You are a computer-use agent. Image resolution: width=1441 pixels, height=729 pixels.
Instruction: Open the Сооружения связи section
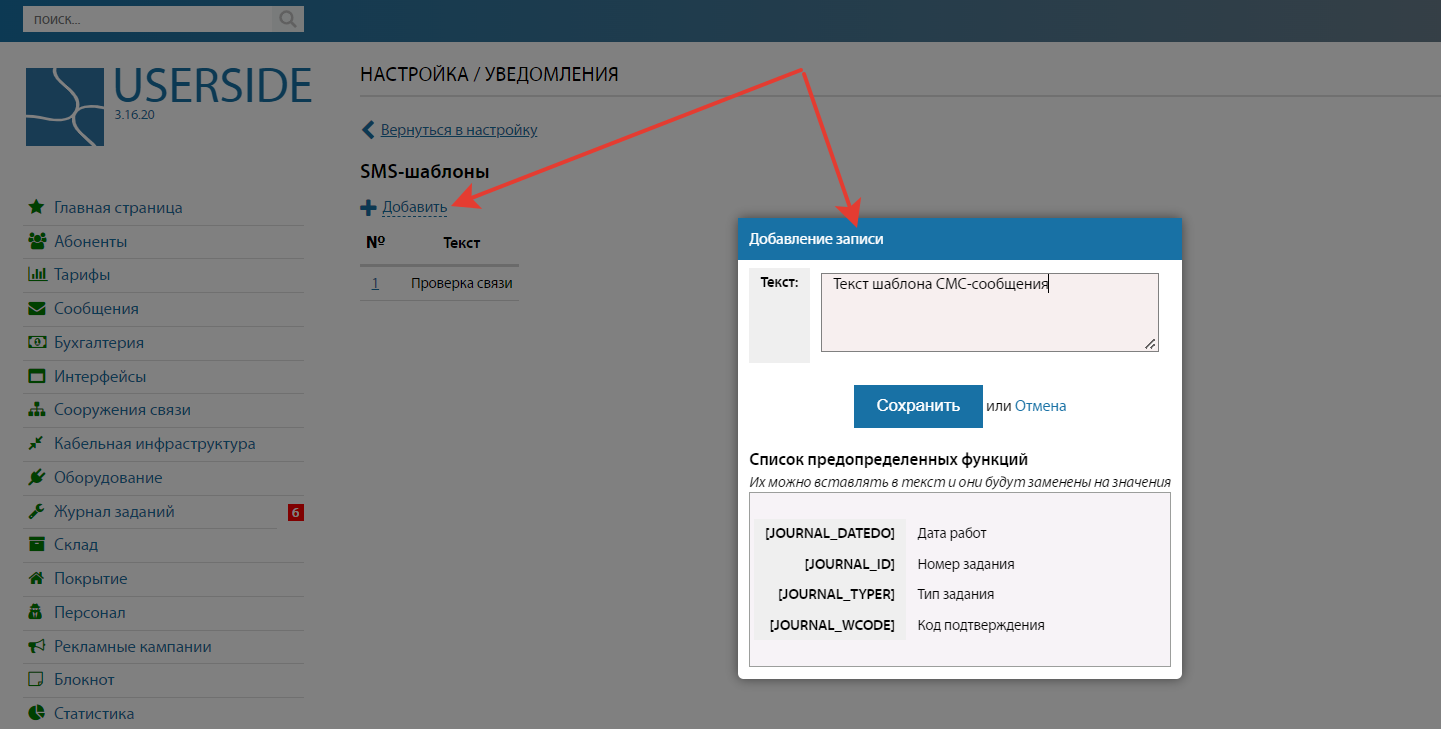point(122,410)
